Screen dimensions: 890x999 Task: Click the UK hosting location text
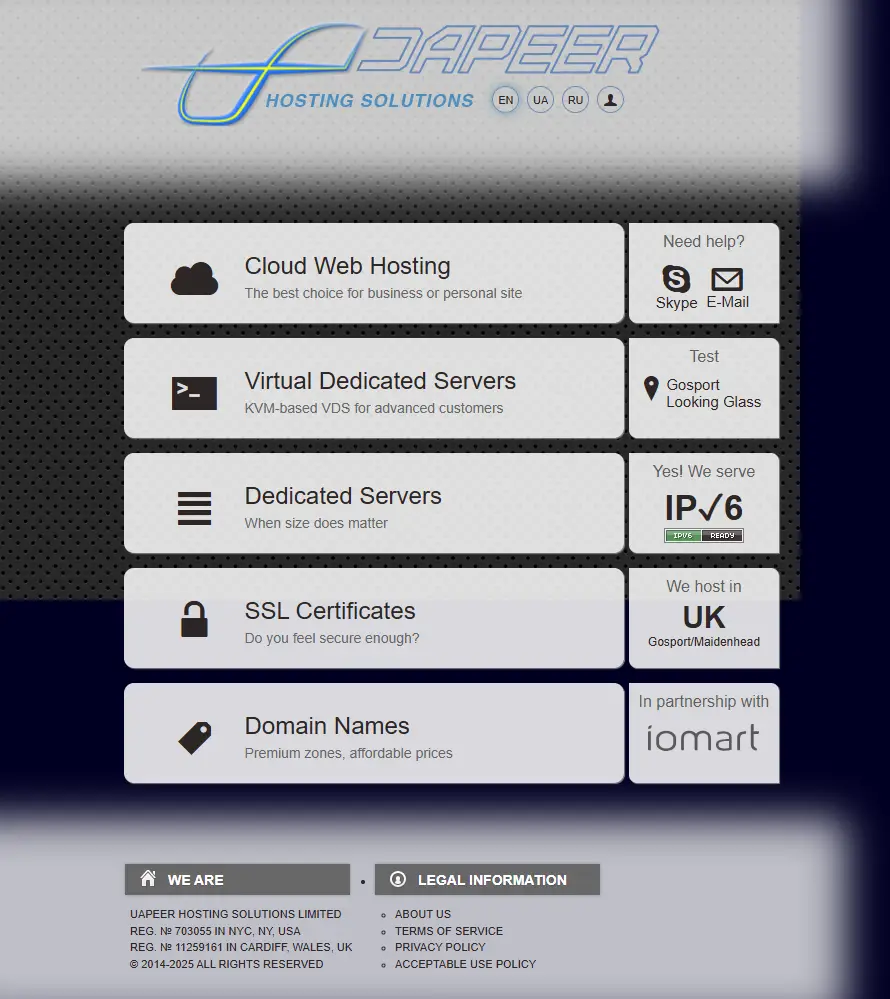[704, 617]
